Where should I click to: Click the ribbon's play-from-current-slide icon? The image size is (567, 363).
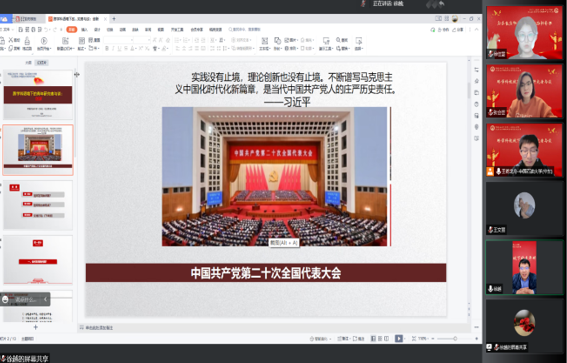point(44,41)
